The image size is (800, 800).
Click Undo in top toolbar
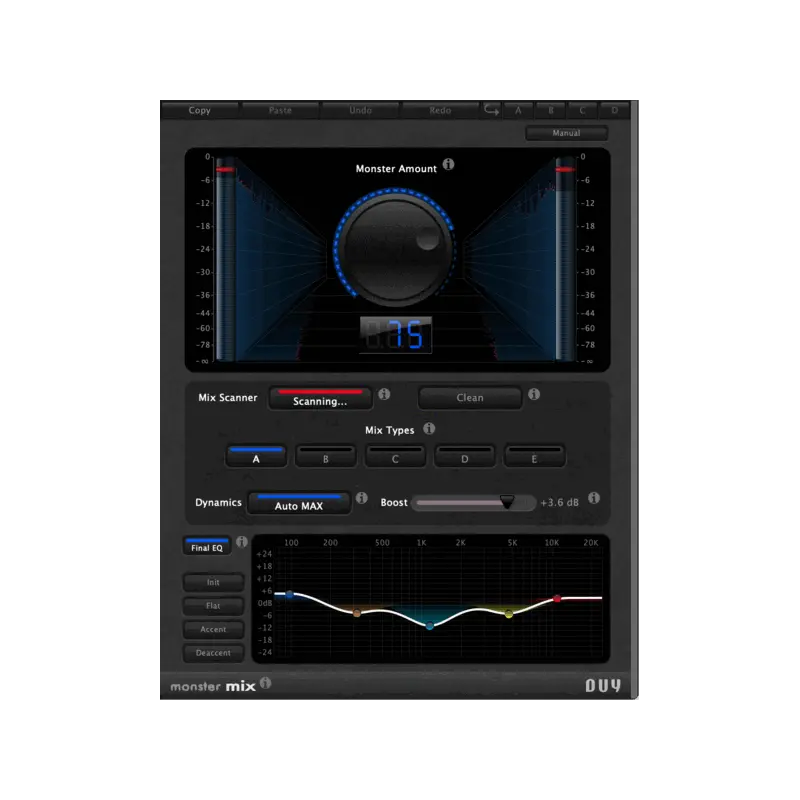point(360,110)
